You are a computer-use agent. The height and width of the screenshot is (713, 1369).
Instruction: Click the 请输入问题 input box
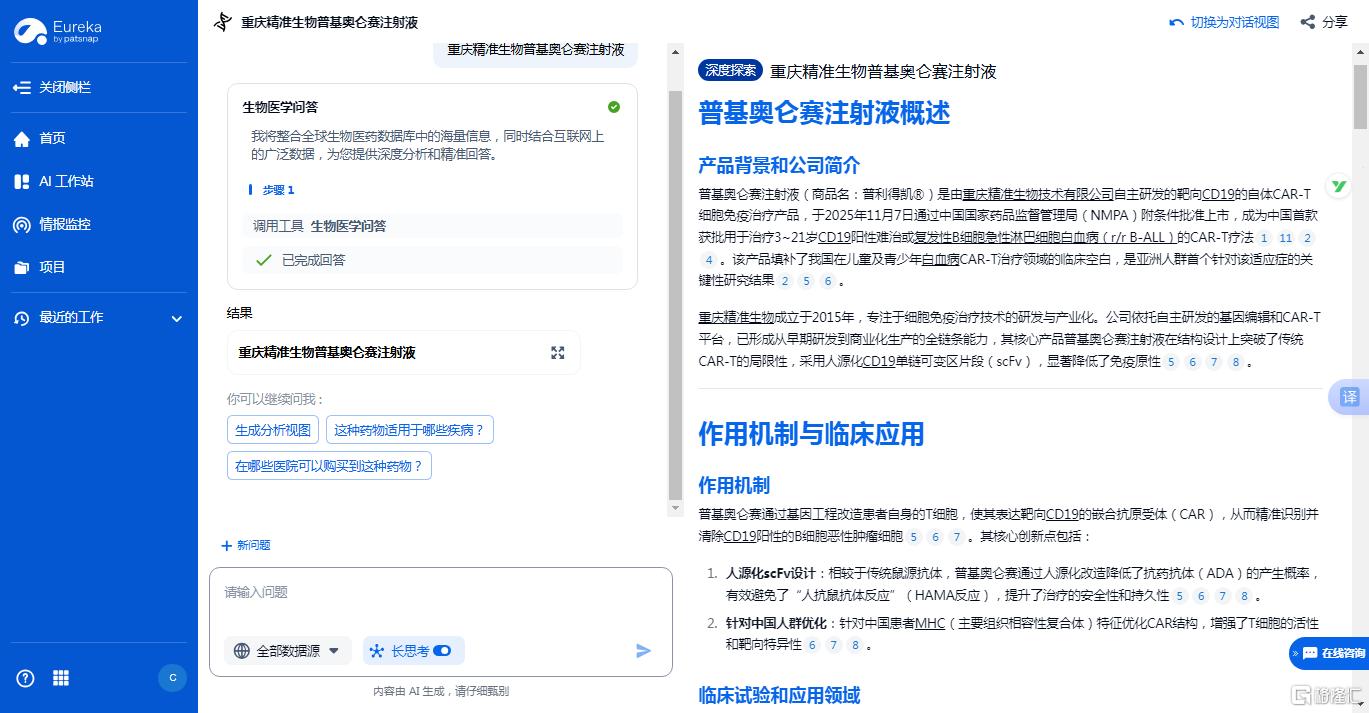click(x=440, y=592)
